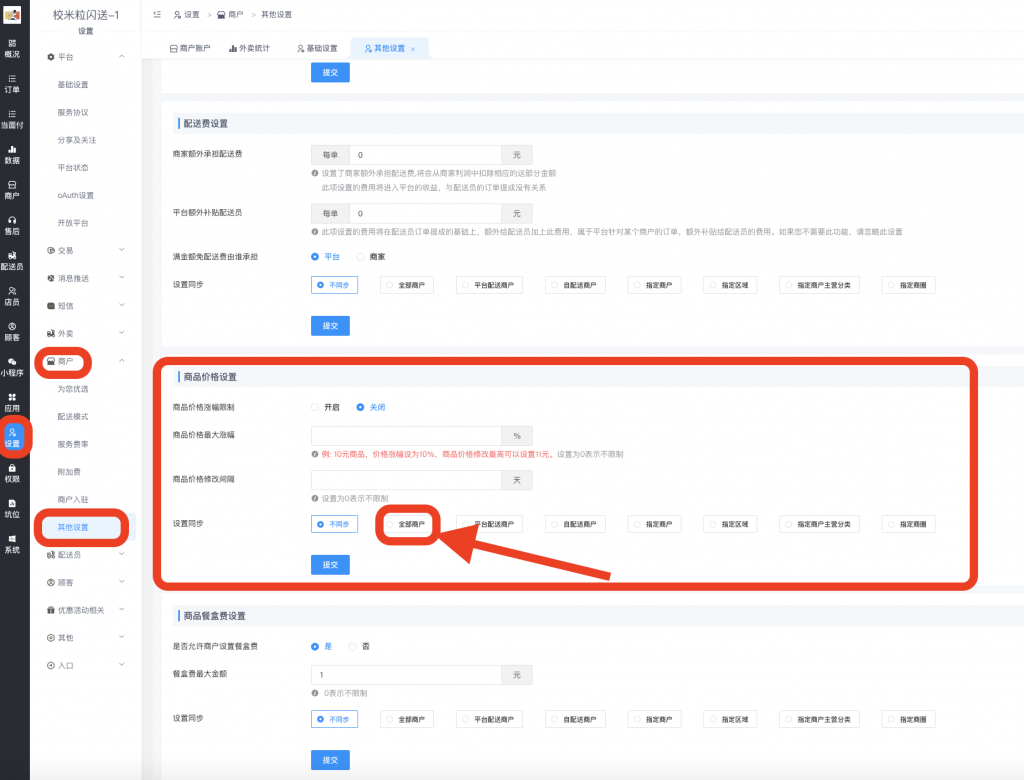Switch to the 基础设置 tab
Image resolution: width=1024 pixels, height=780 pixels.
317,48
